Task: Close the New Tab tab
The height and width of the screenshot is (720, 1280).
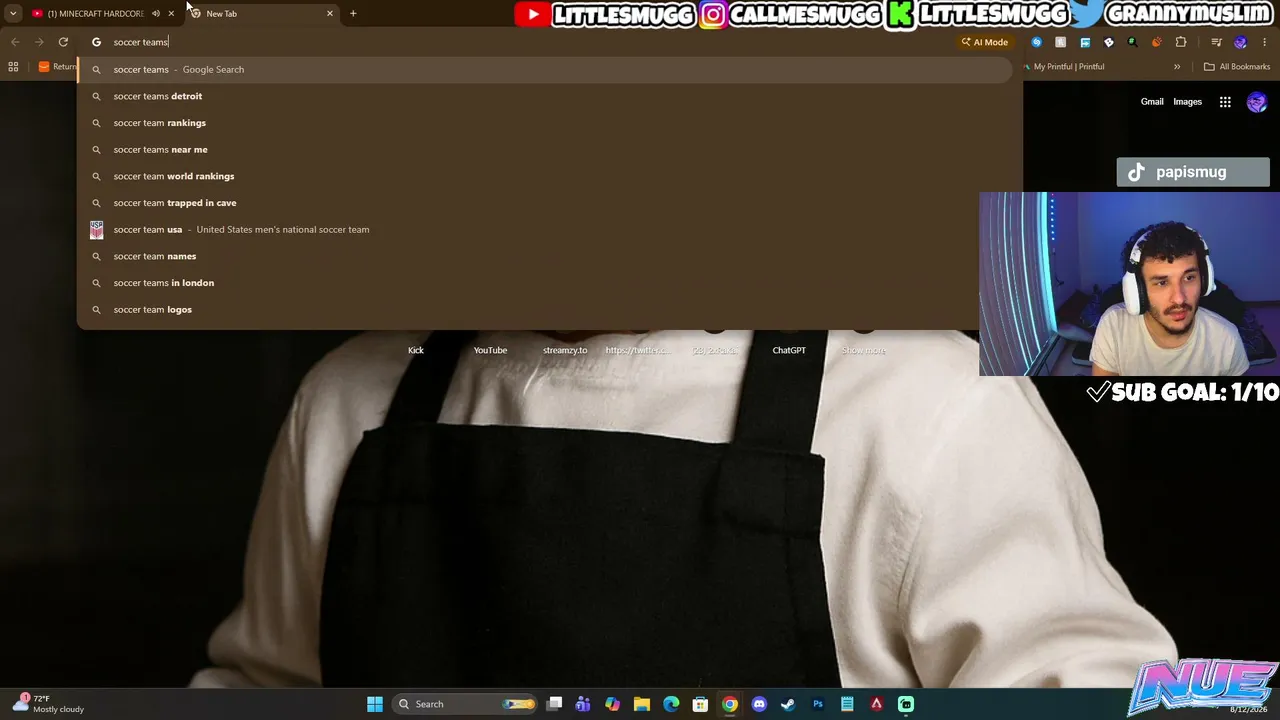Action: [x=330, y=13]
